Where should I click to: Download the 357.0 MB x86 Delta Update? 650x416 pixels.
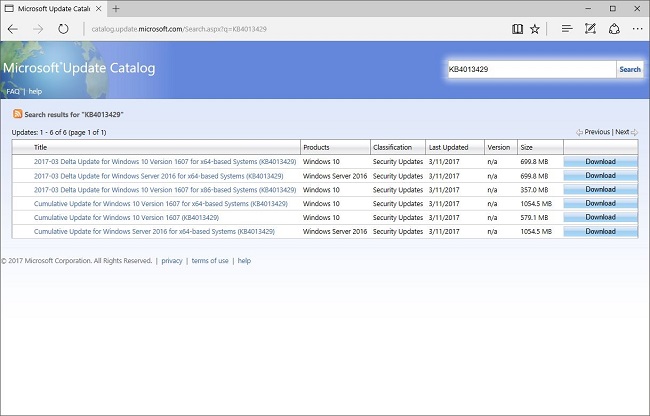(x=600, y=189)
